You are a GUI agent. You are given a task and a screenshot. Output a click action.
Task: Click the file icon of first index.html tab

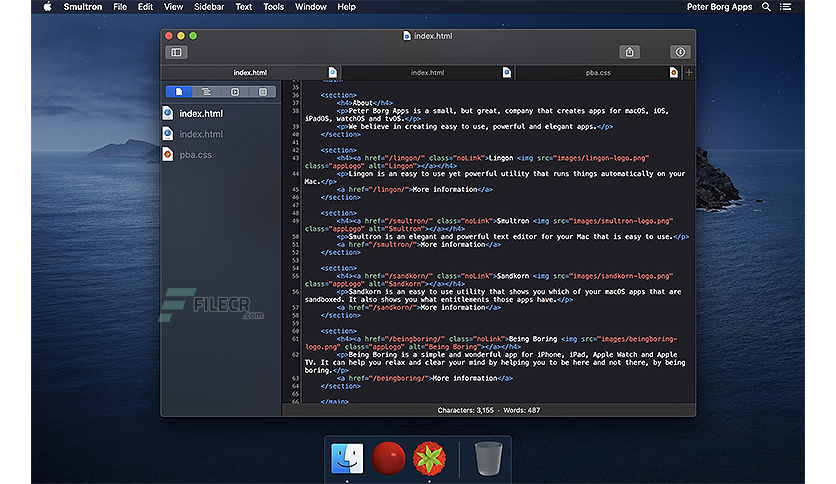point(333,72)
